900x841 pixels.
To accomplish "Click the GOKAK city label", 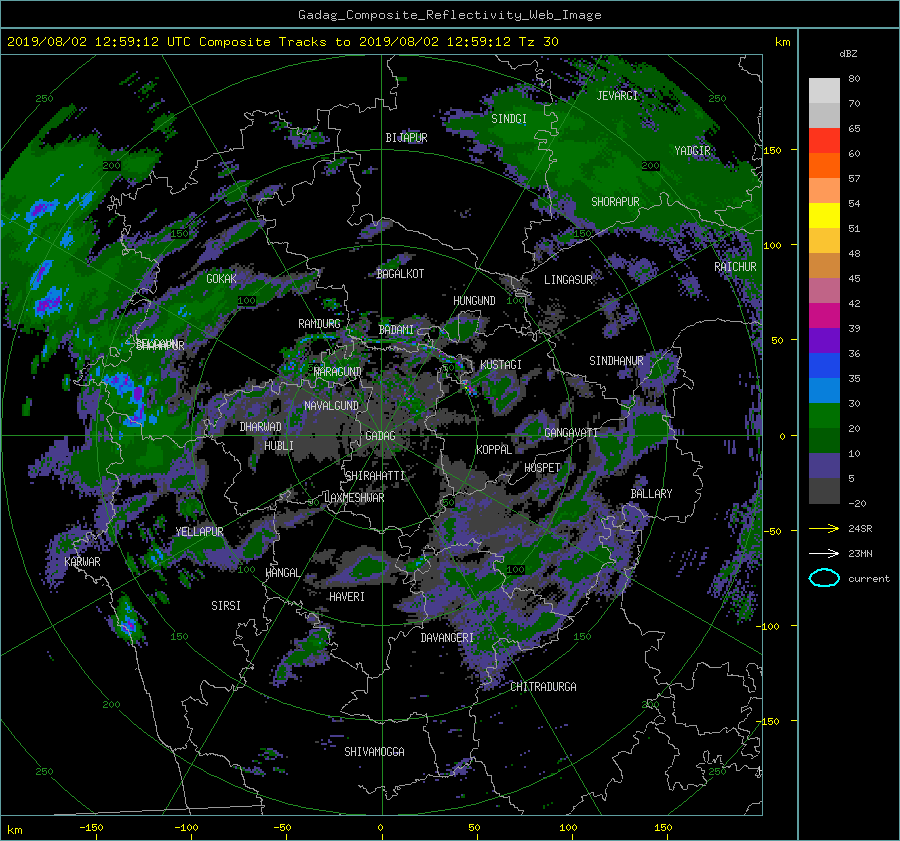I will click(222, 279).
